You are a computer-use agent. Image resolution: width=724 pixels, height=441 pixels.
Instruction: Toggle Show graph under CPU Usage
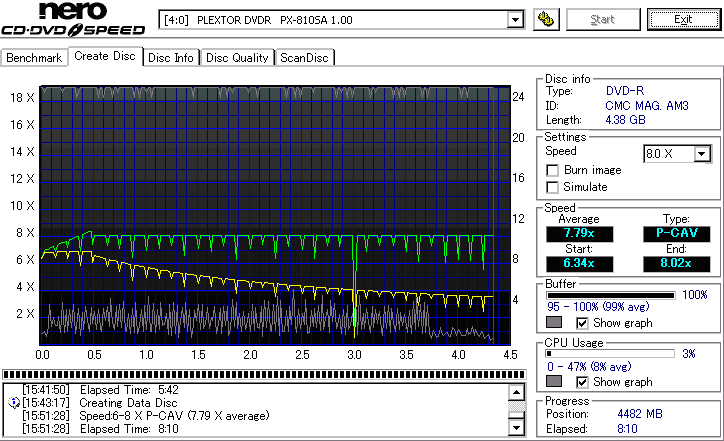(x=583, y=382)
